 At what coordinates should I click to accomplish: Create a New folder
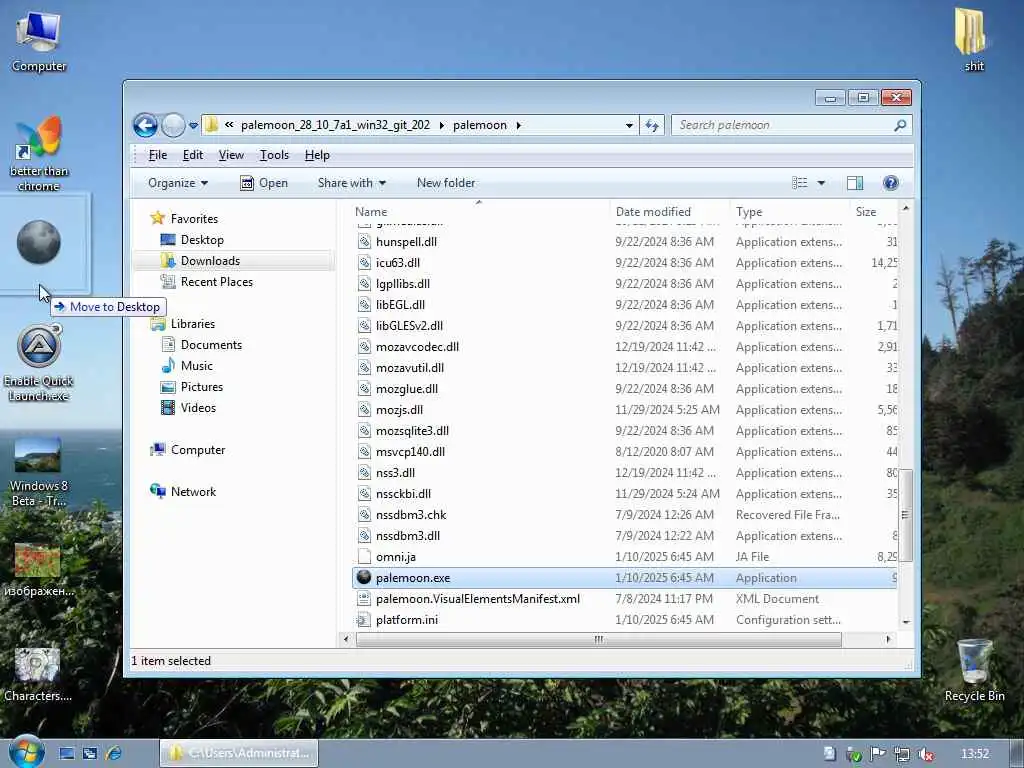coord(446,184)
